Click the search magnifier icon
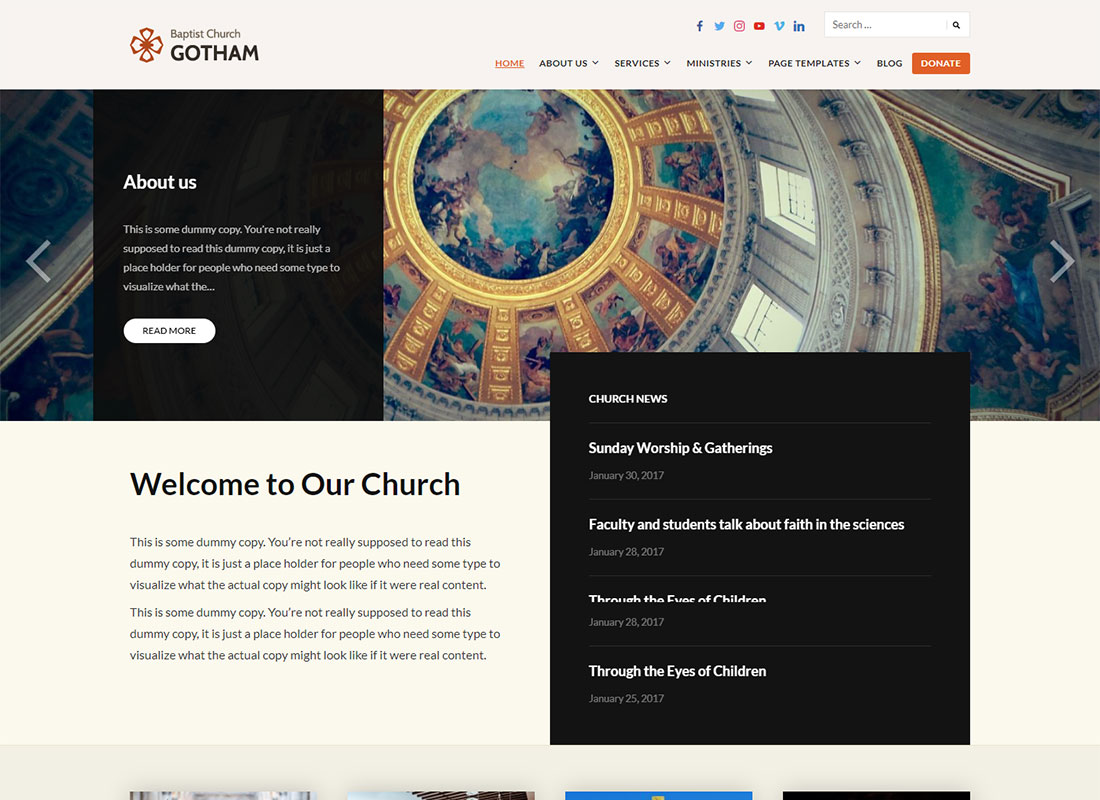Screen dimensions: 1100x800 click(x=956, y=24)
